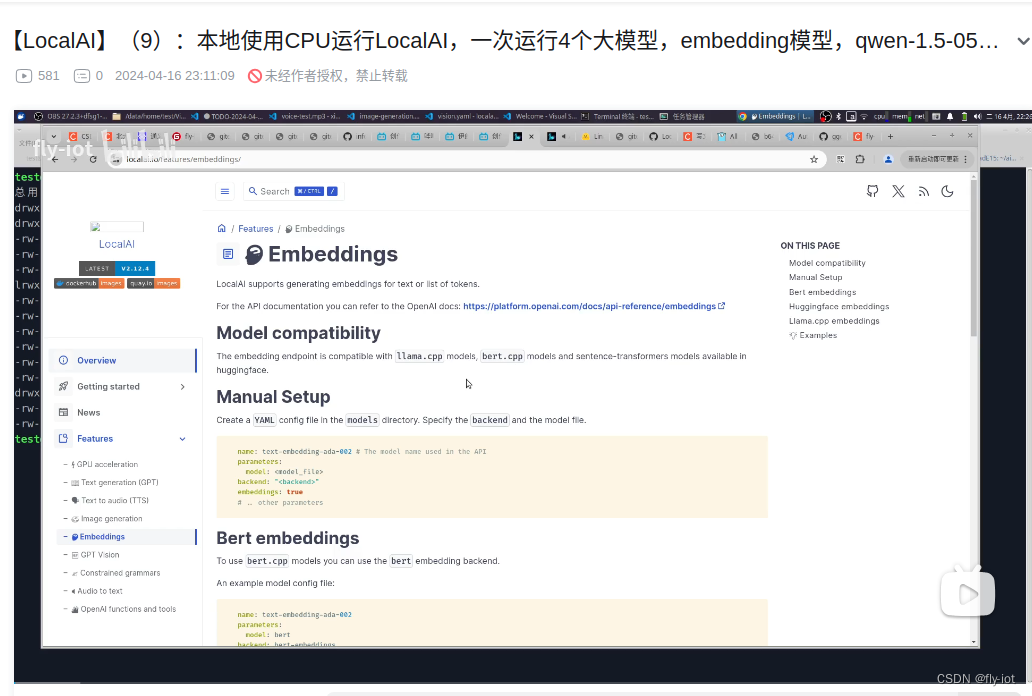Jump to Bert embeddings in page outline
The width and height of the screenshot is (1032, 696).
823,292
